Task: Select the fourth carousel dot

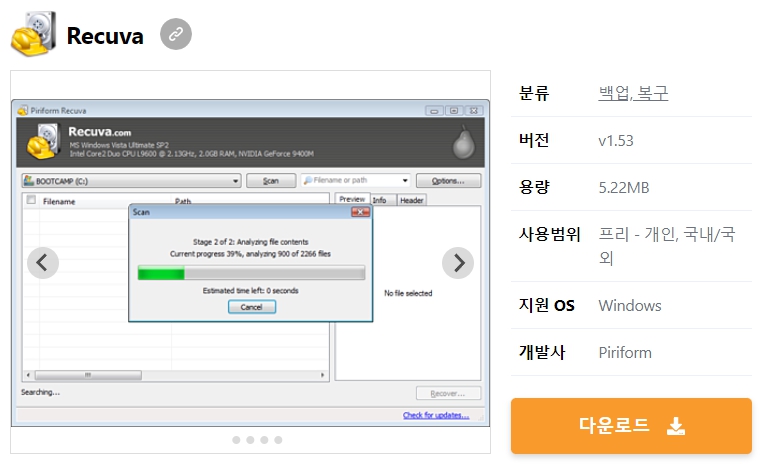Action: pyautogui.click(x=278, y=440)
